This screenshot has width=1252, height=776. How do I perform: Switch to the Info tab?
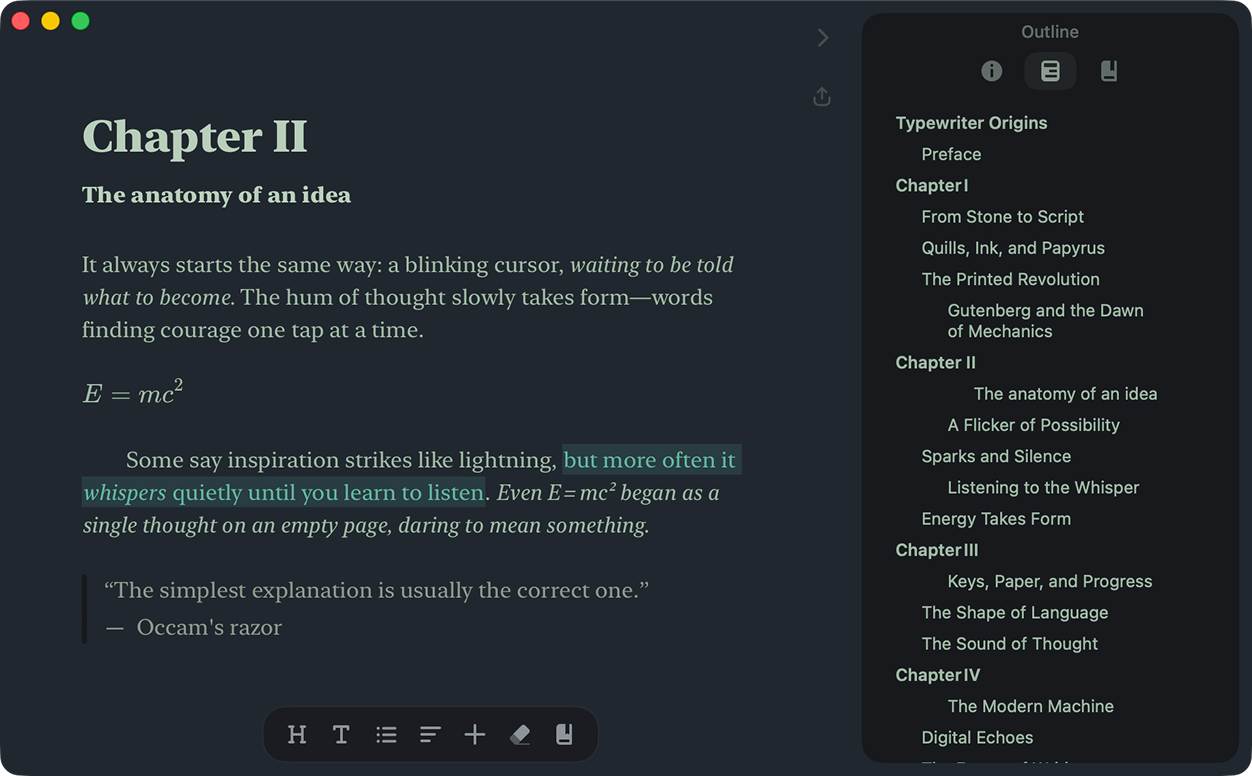[x=992, y=71]
